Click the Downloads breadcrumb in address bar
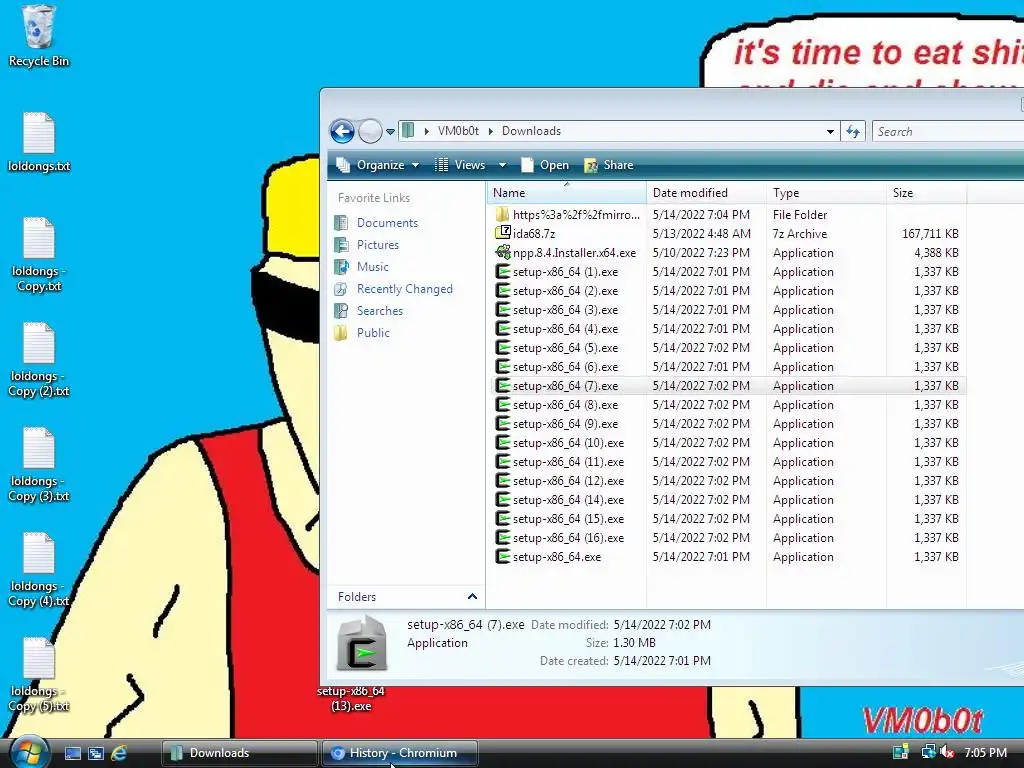1024x768 pixels. click(531, 131)
